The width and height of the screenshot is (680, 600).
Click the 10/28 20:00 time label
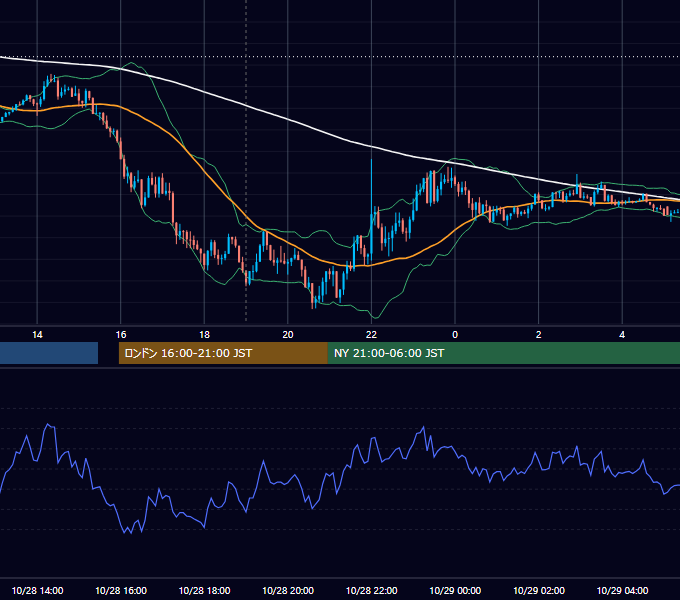tap(288, 590)
